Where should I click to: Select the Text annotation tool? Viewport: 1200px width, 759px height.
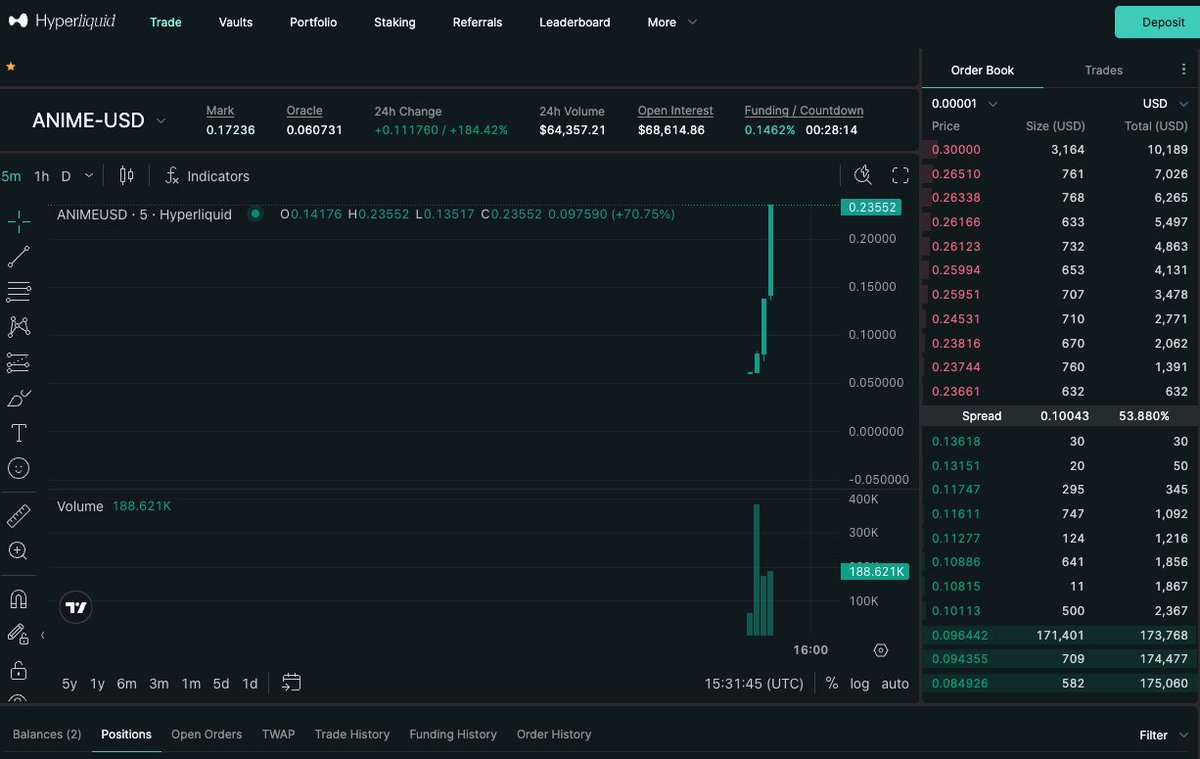click(20, 432)
